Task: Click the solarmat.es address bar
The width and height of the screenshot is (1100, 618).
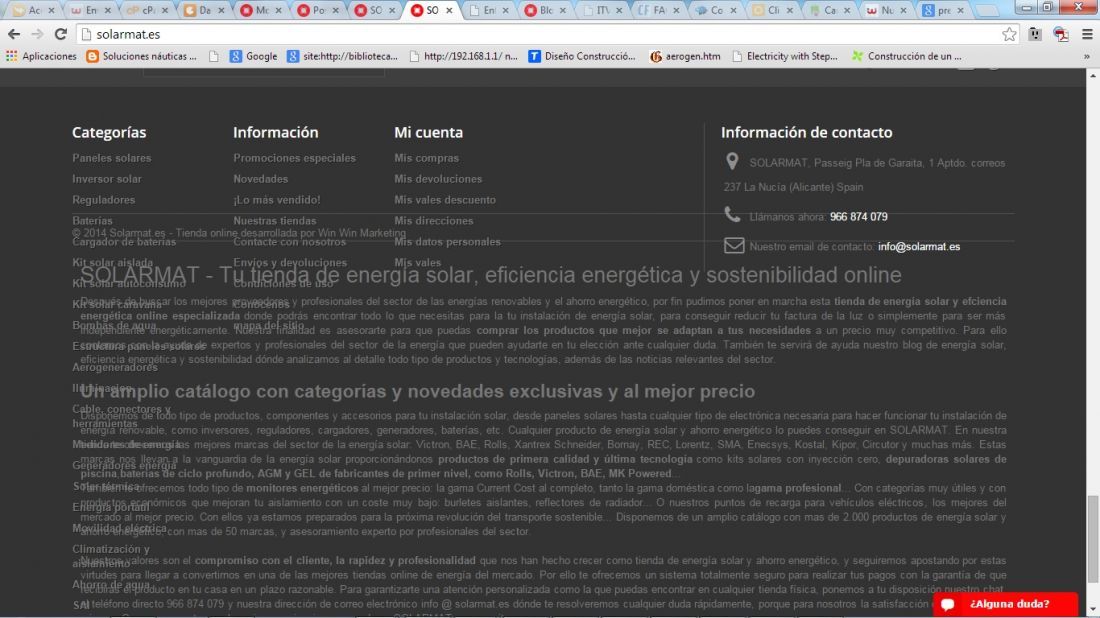Action: (540, 34)
